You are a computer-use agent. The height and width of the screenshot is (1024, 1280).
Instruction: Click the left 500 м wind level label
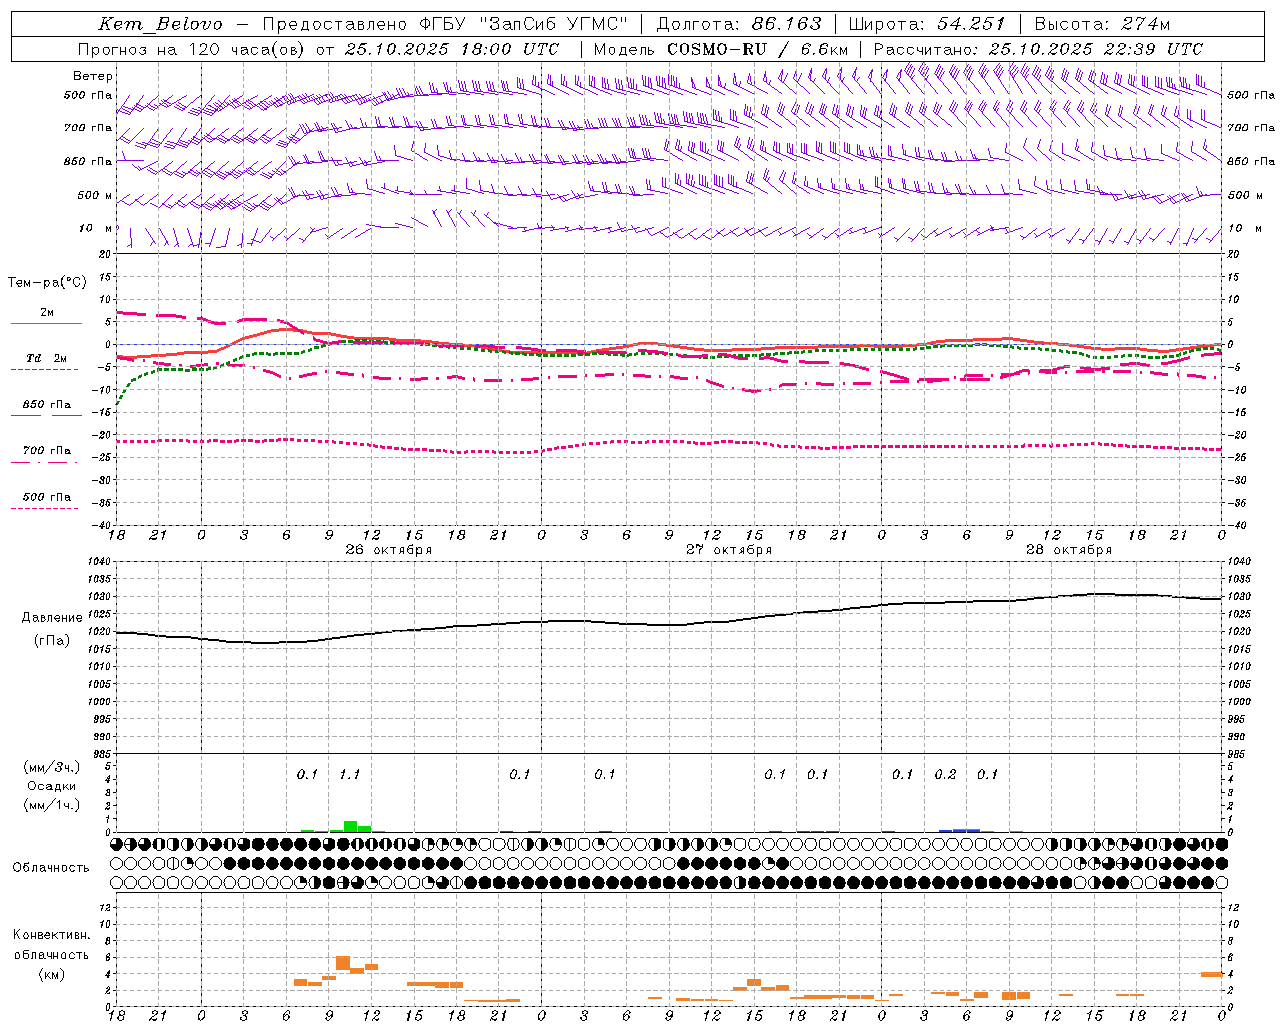[x=95, y=195]
